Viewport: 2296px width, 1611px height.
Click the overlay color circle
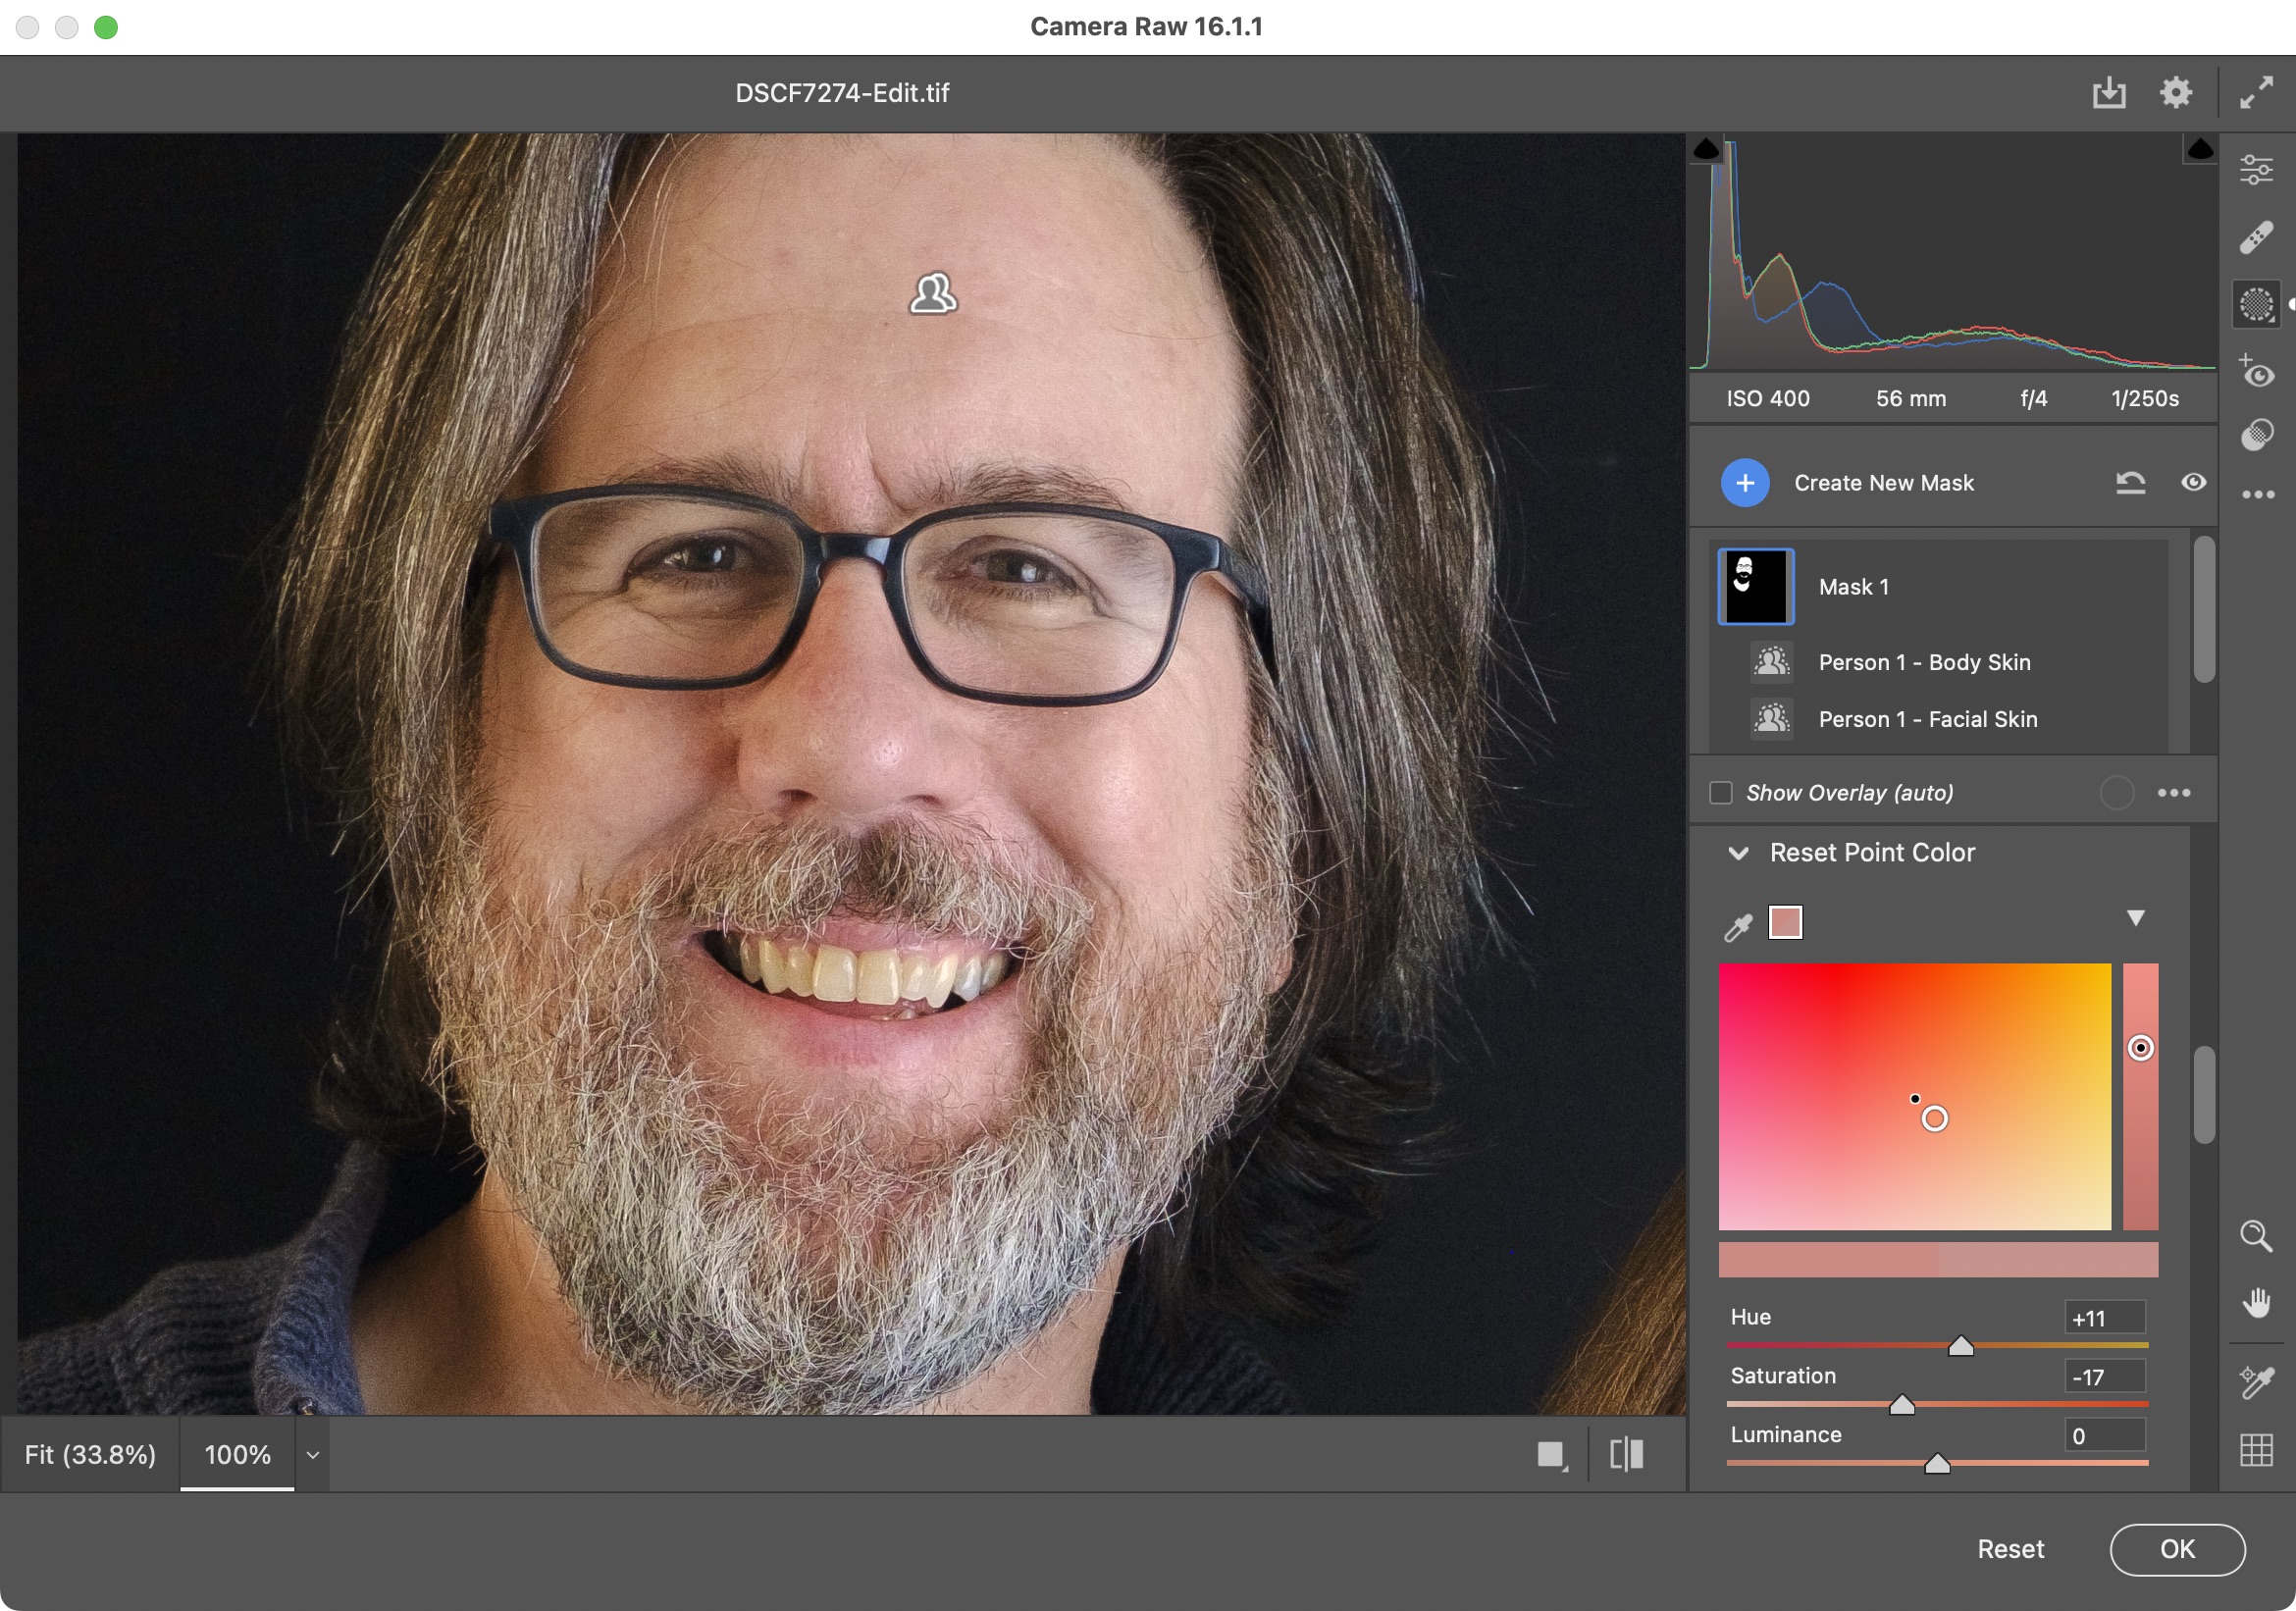(x=2116, y=793)
